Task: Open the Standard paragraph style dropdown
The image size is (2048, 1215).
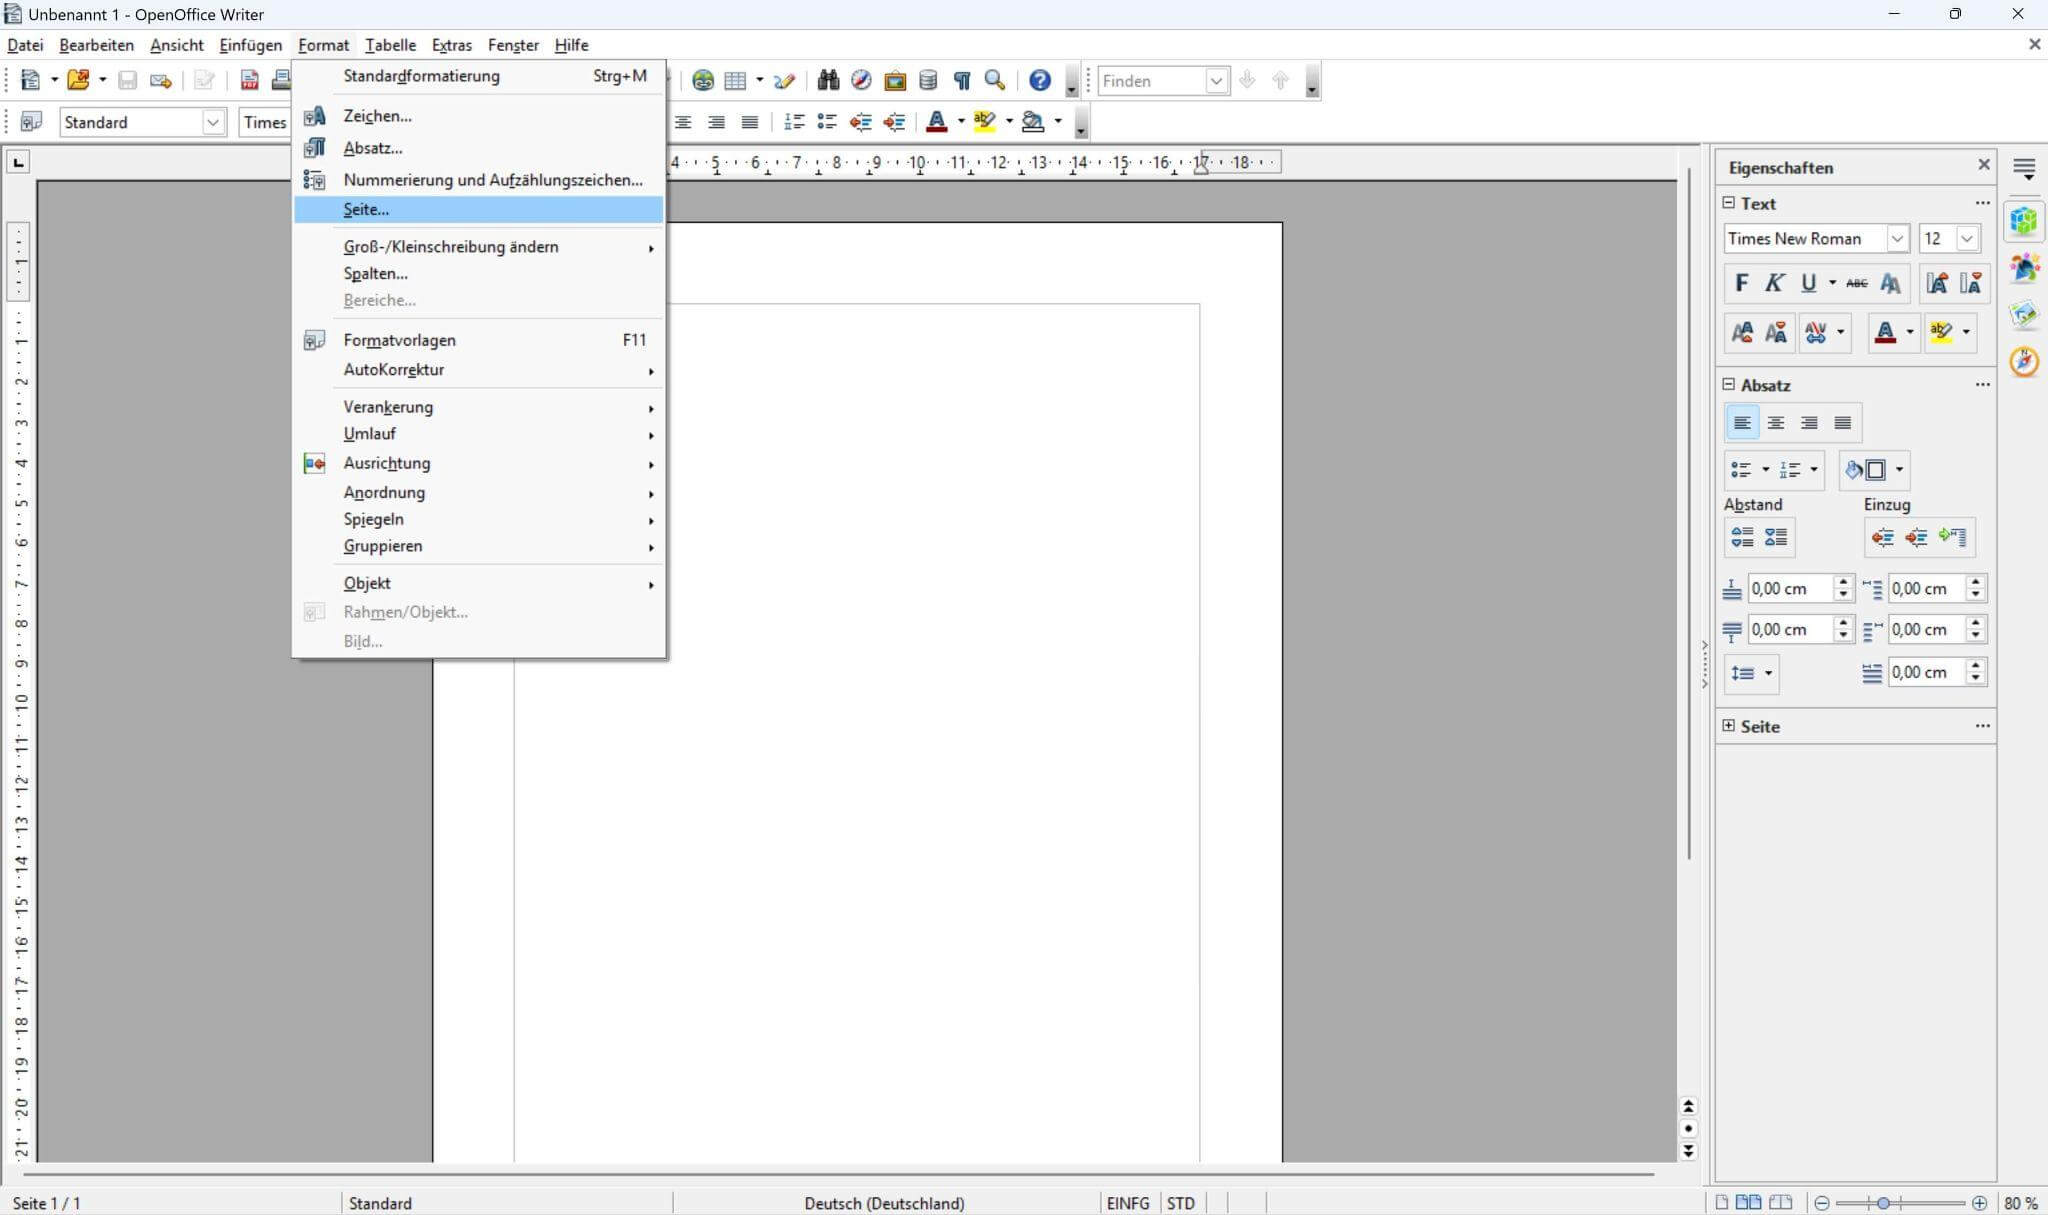Action: [x=213, y=122]
